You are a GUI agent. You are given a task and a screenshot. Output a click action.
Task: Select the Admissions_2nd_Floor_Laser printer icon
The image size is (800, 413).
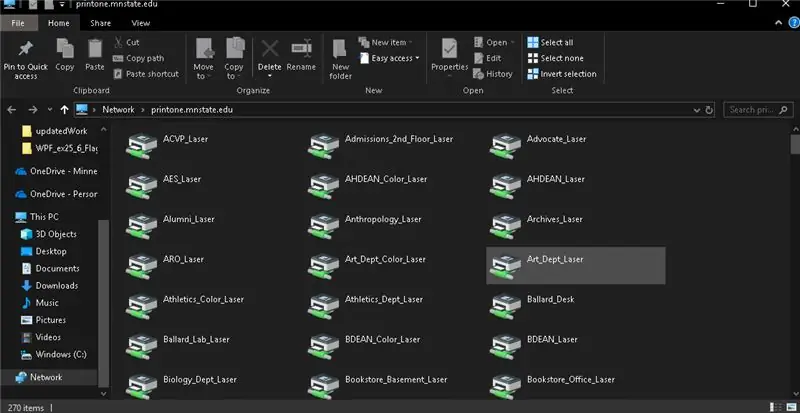pos(323,146)
